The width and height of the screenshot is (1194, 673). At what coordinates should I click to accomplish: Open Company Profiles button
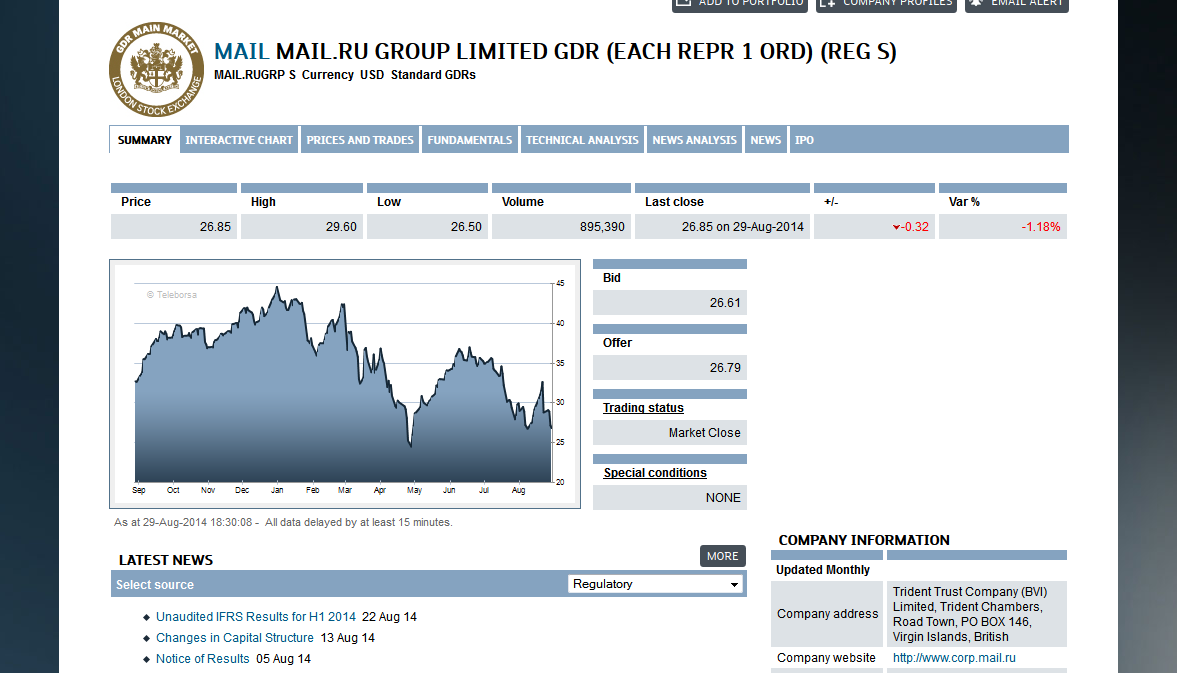pos(886,5)
